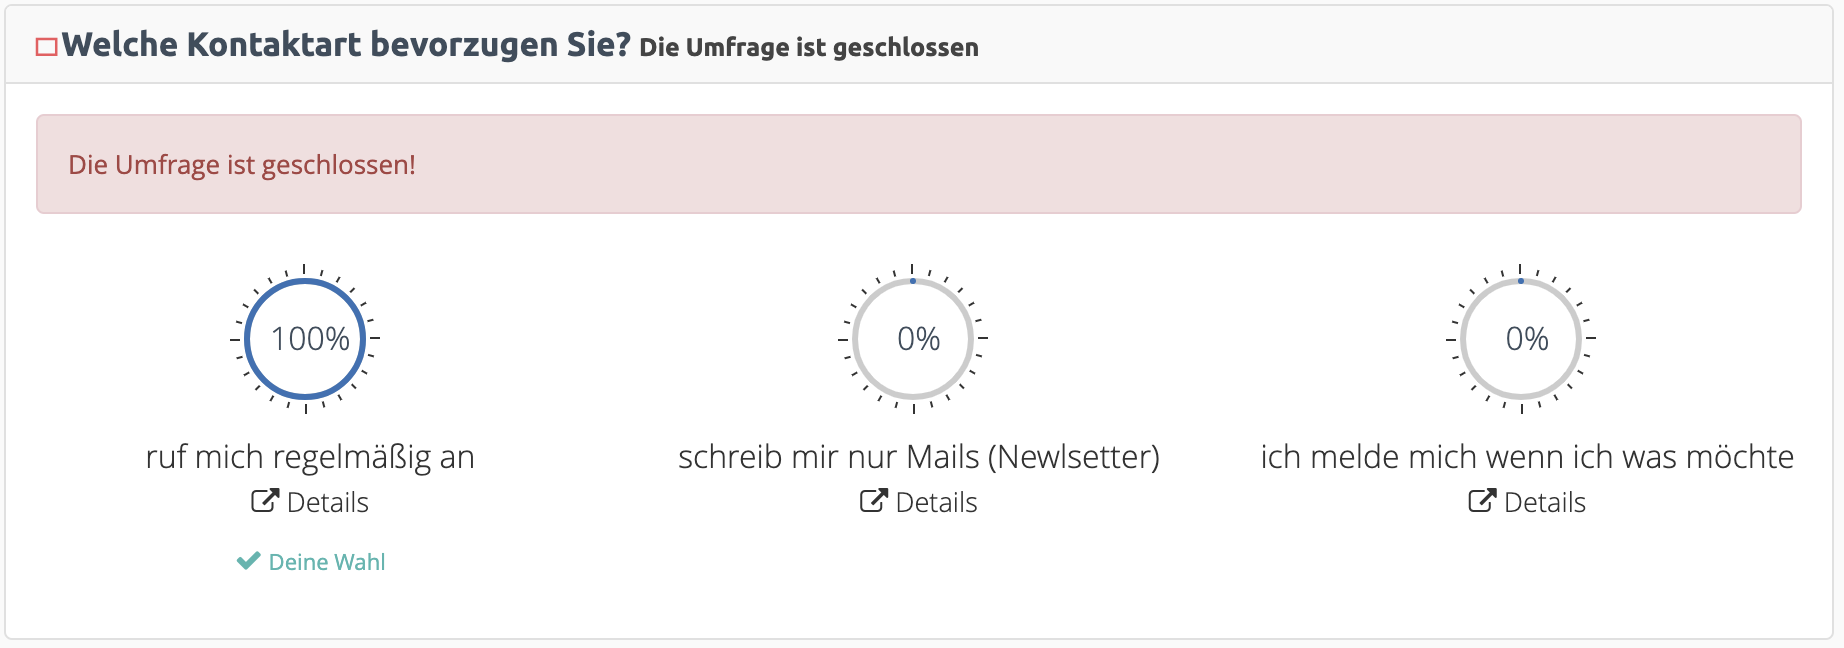Open Details for 'ruf mich regelmäßig an'
This screenshot has height=648, width=1844.
[x=310, y=502]
